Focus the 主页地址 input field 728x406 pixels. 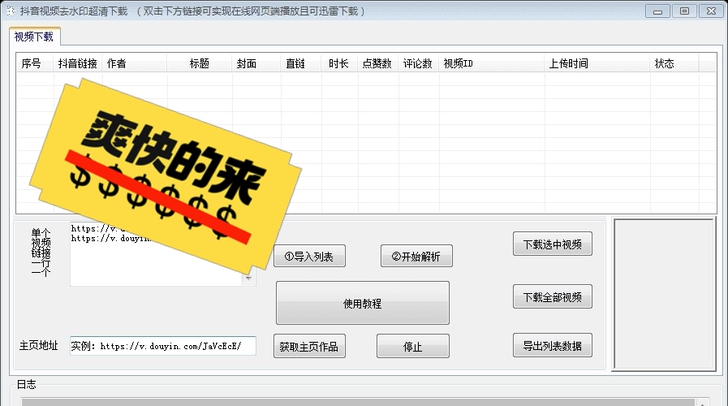tap(163, 346)
